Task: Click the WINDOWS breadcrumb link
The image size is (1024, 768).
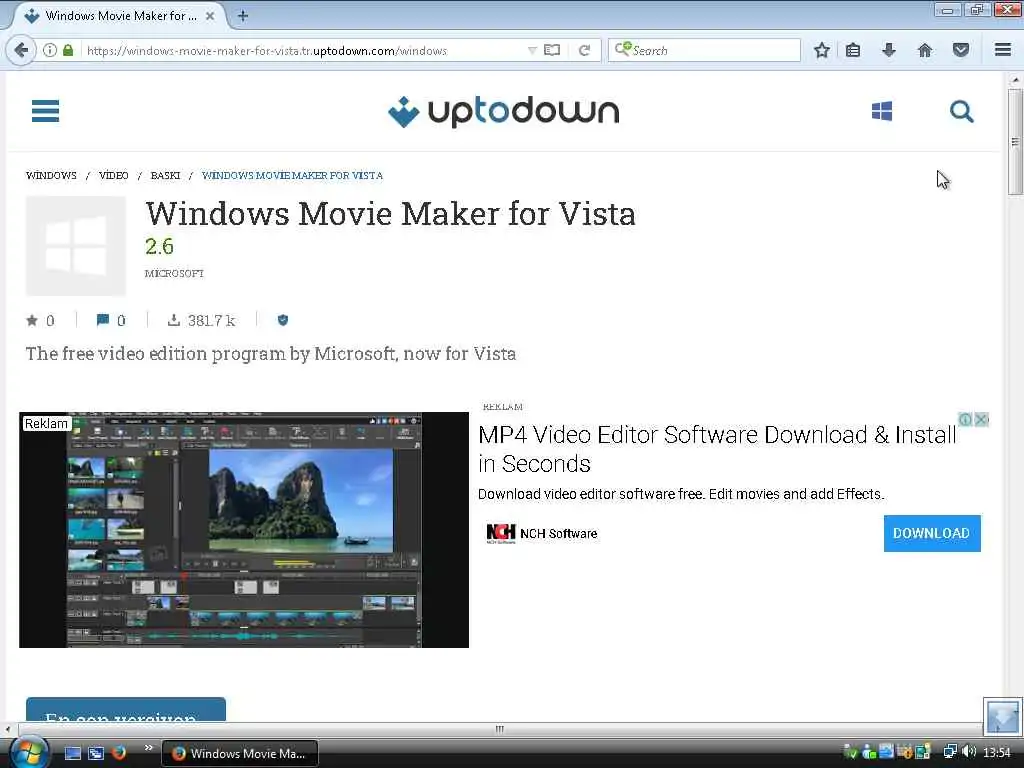Action: point(51,176)
